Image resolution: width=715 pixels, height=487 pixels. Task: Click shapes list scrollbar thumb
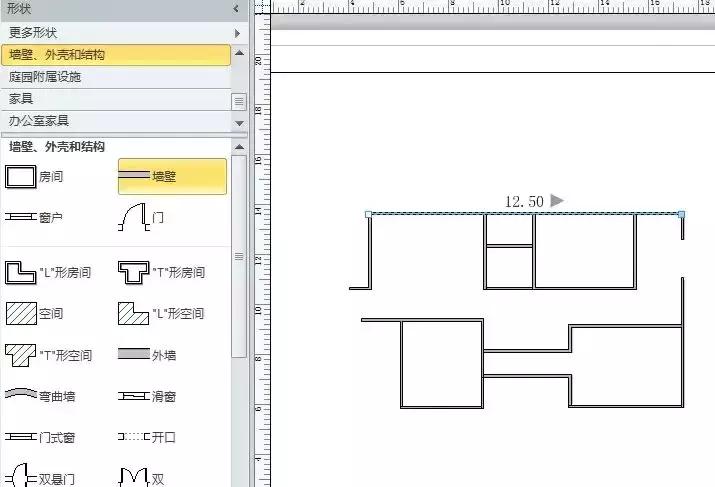tap(239, 256)
